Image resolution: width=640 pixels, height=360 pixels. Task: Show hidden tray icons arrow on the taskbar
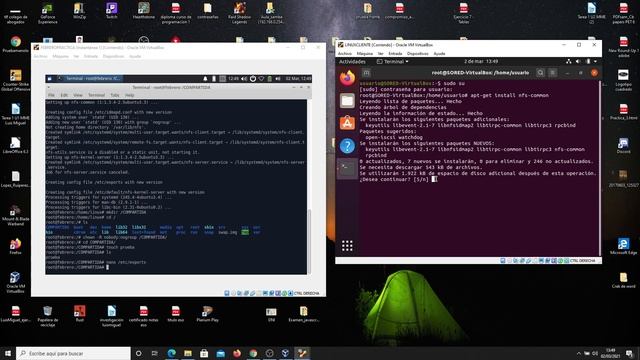pos(578,353)
